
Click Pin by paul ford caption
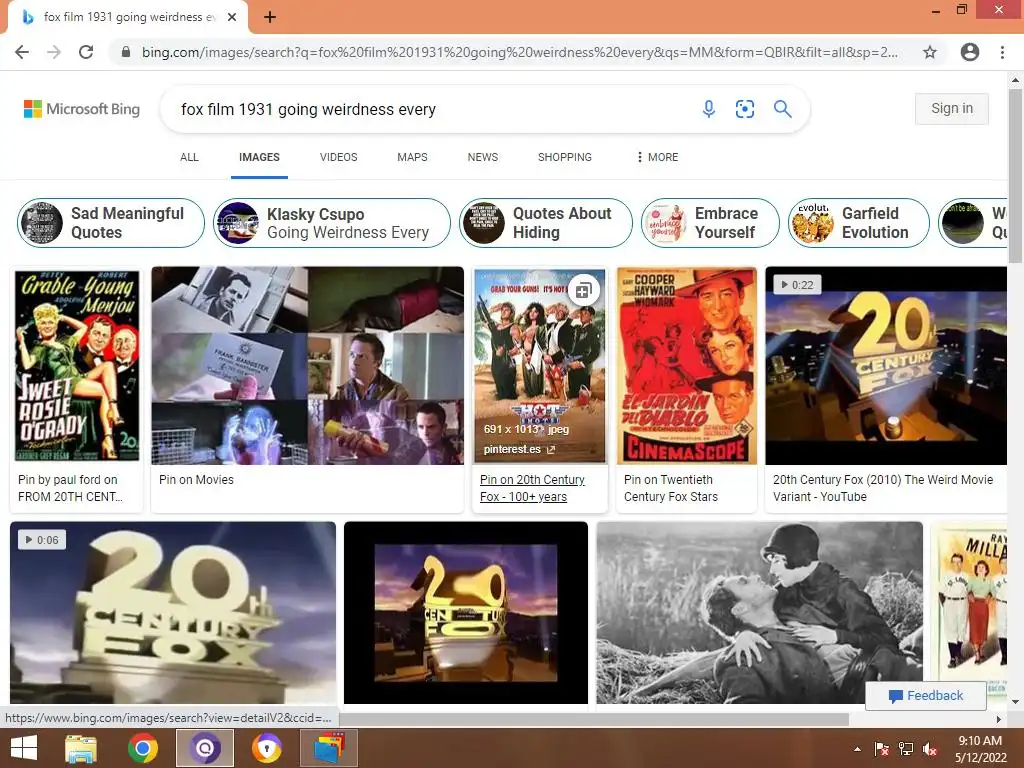pyautogui.click(x=71, y=488)
